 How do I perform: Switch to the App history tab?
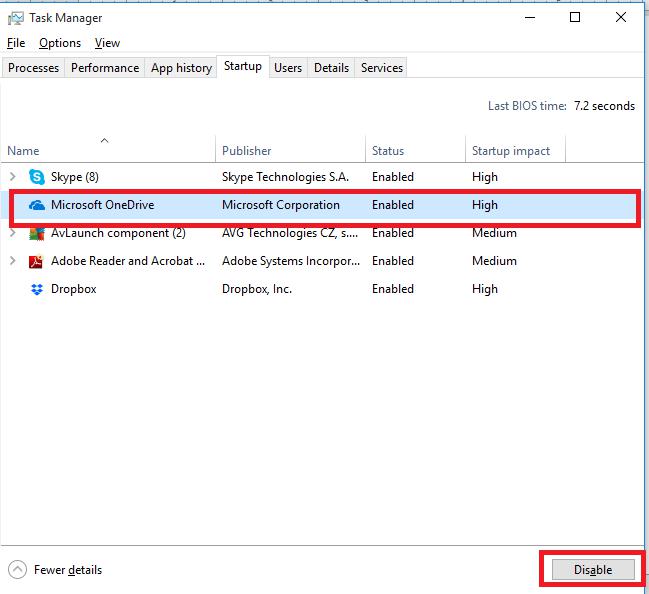[181, 67]
